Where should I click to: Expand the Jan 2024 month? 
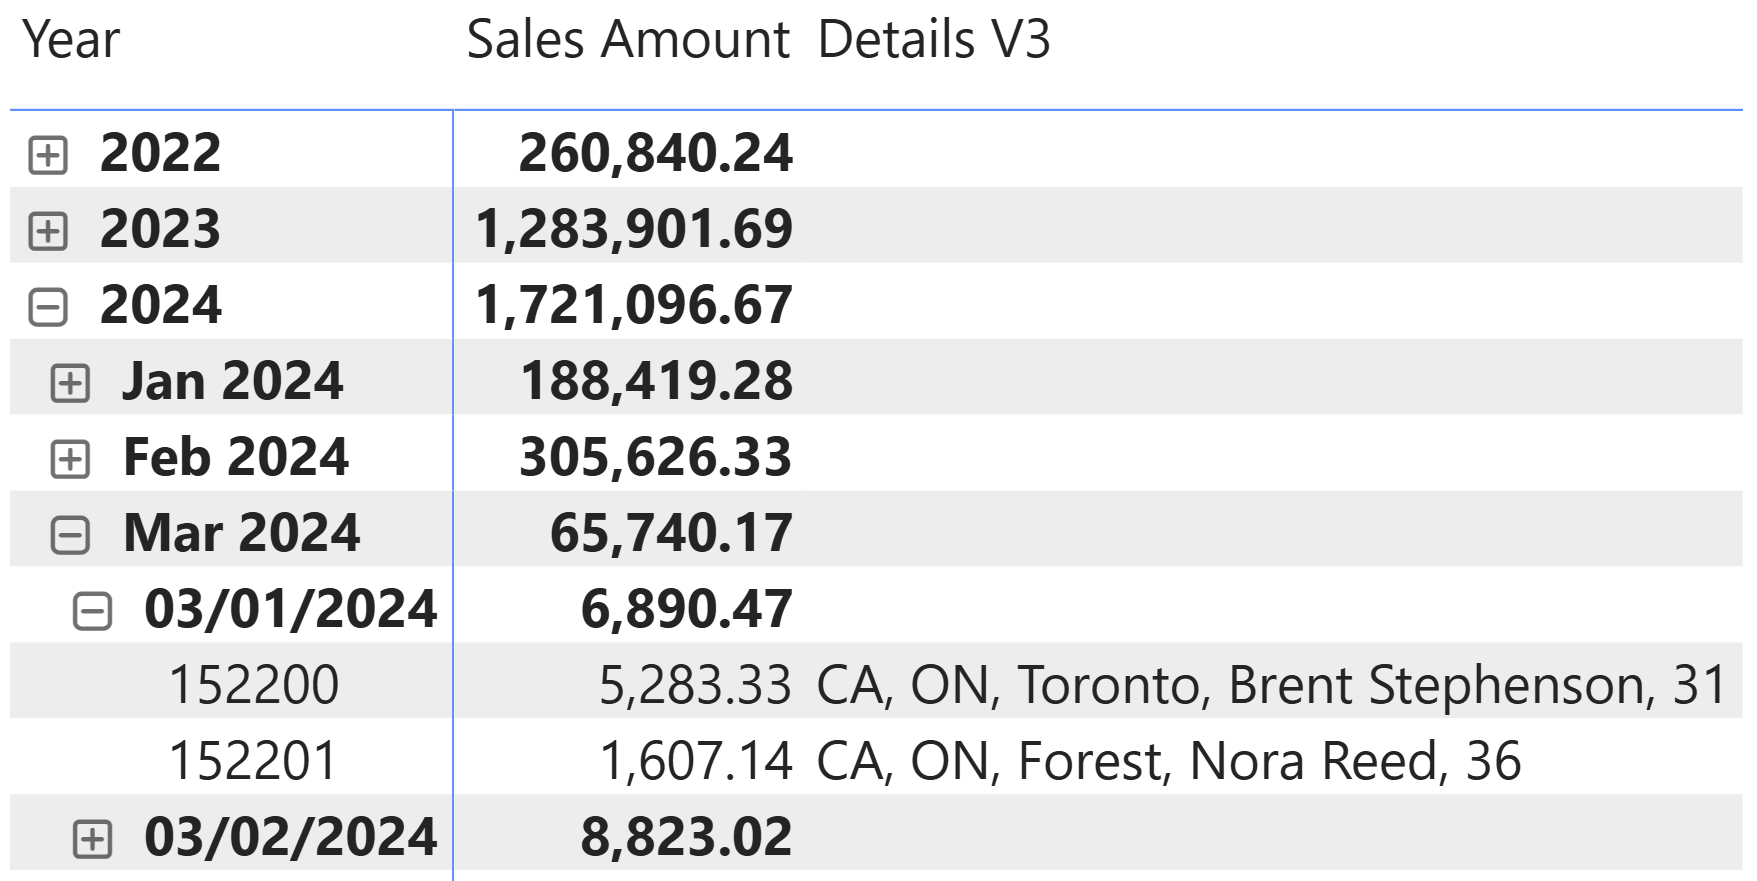pos(70,383)
